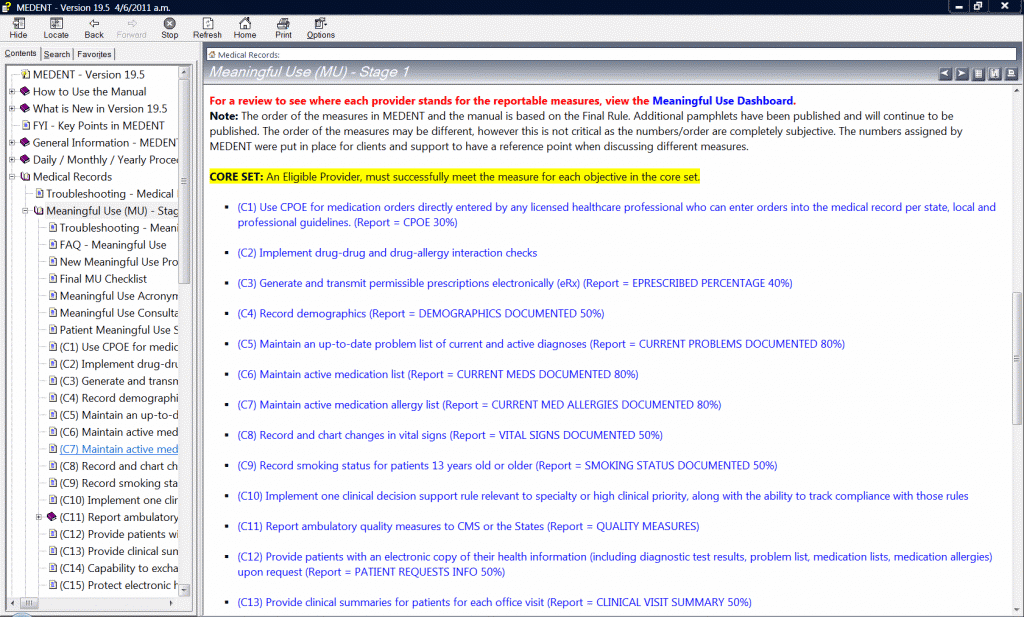Open (C6) Maintain active medication list link
The height and width of the screenshot is (617, 1024).
coord(438,374)
